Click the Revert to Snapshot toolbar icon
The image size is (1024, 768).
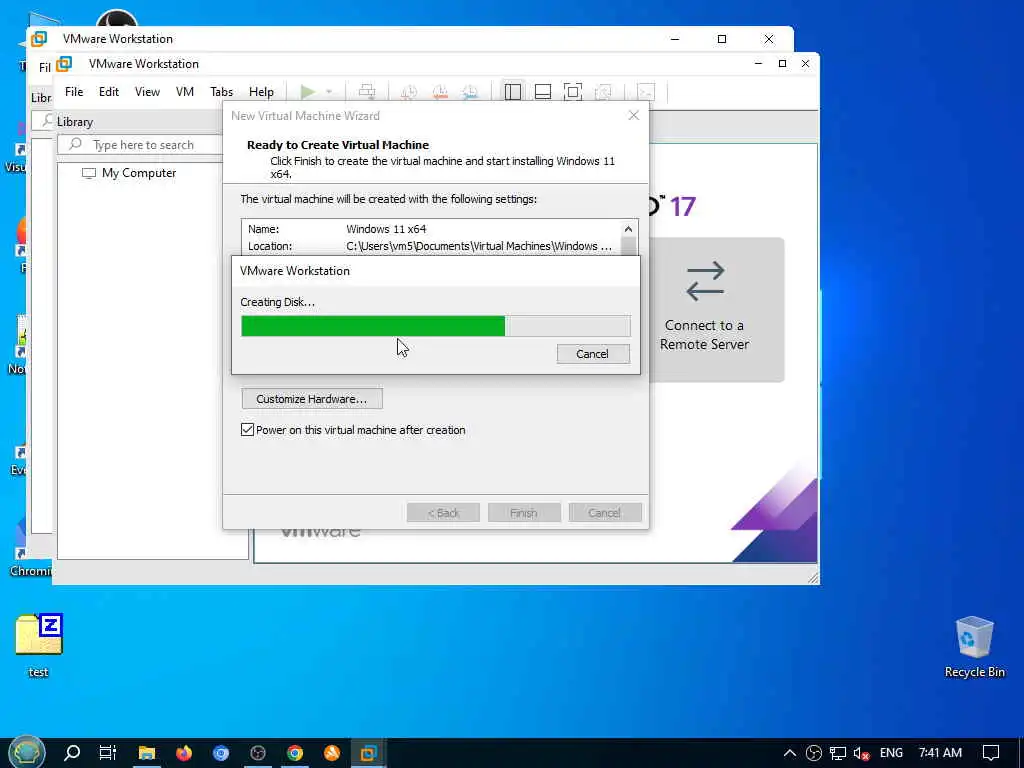click(440, 92)
